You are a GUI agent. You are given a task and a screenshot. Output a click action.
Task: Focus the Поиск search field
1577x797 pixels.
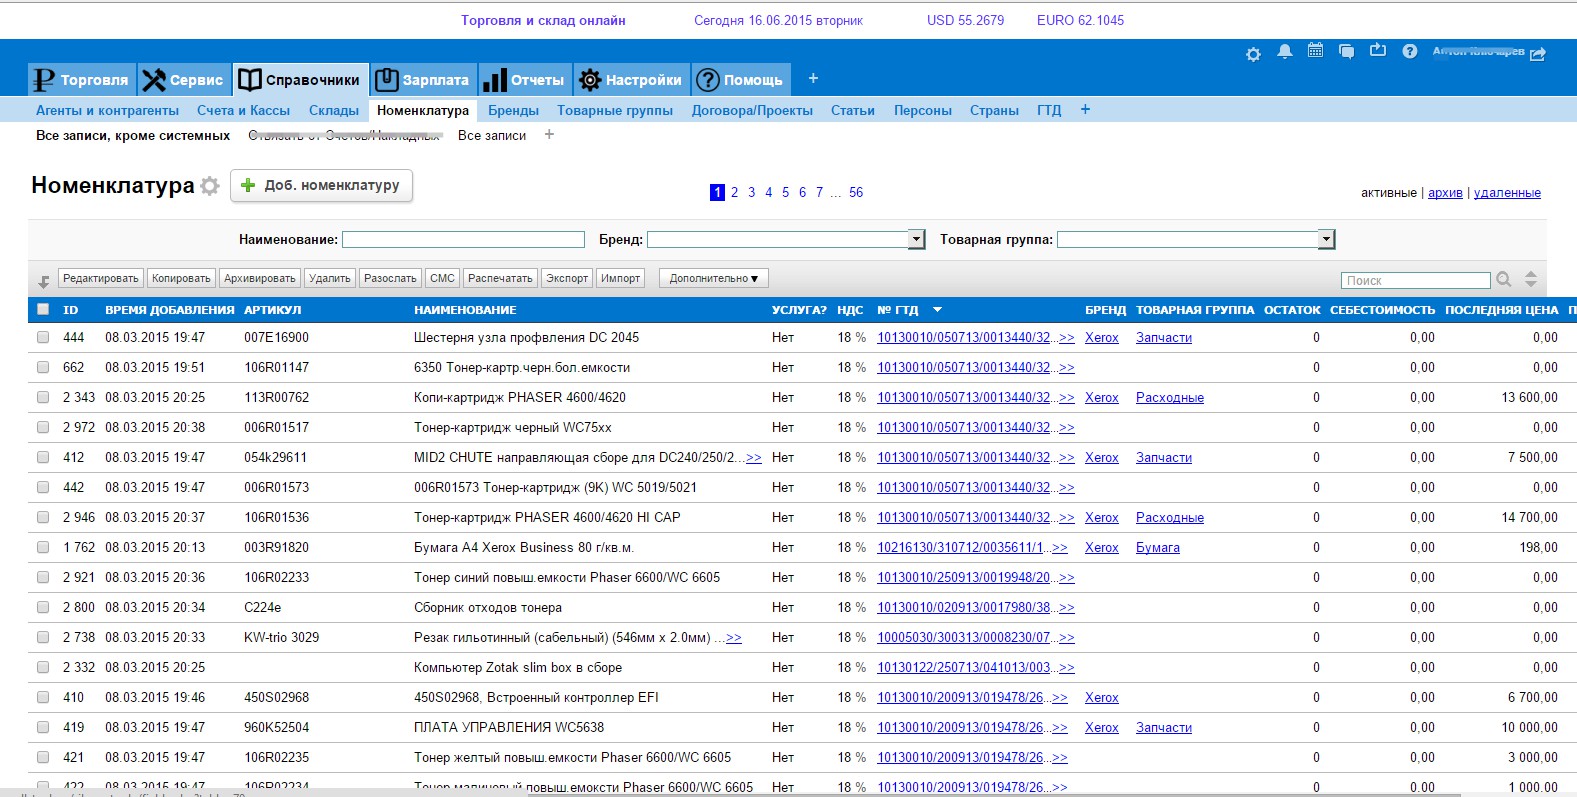(x=1415, y=280)
